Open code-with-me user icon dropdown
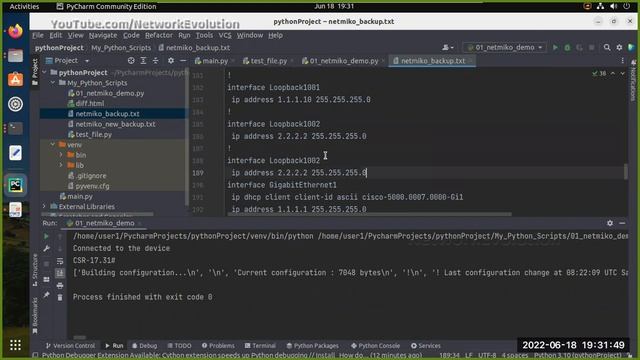The height and width of the screenshot is (360, 640). tap(448, 48)
